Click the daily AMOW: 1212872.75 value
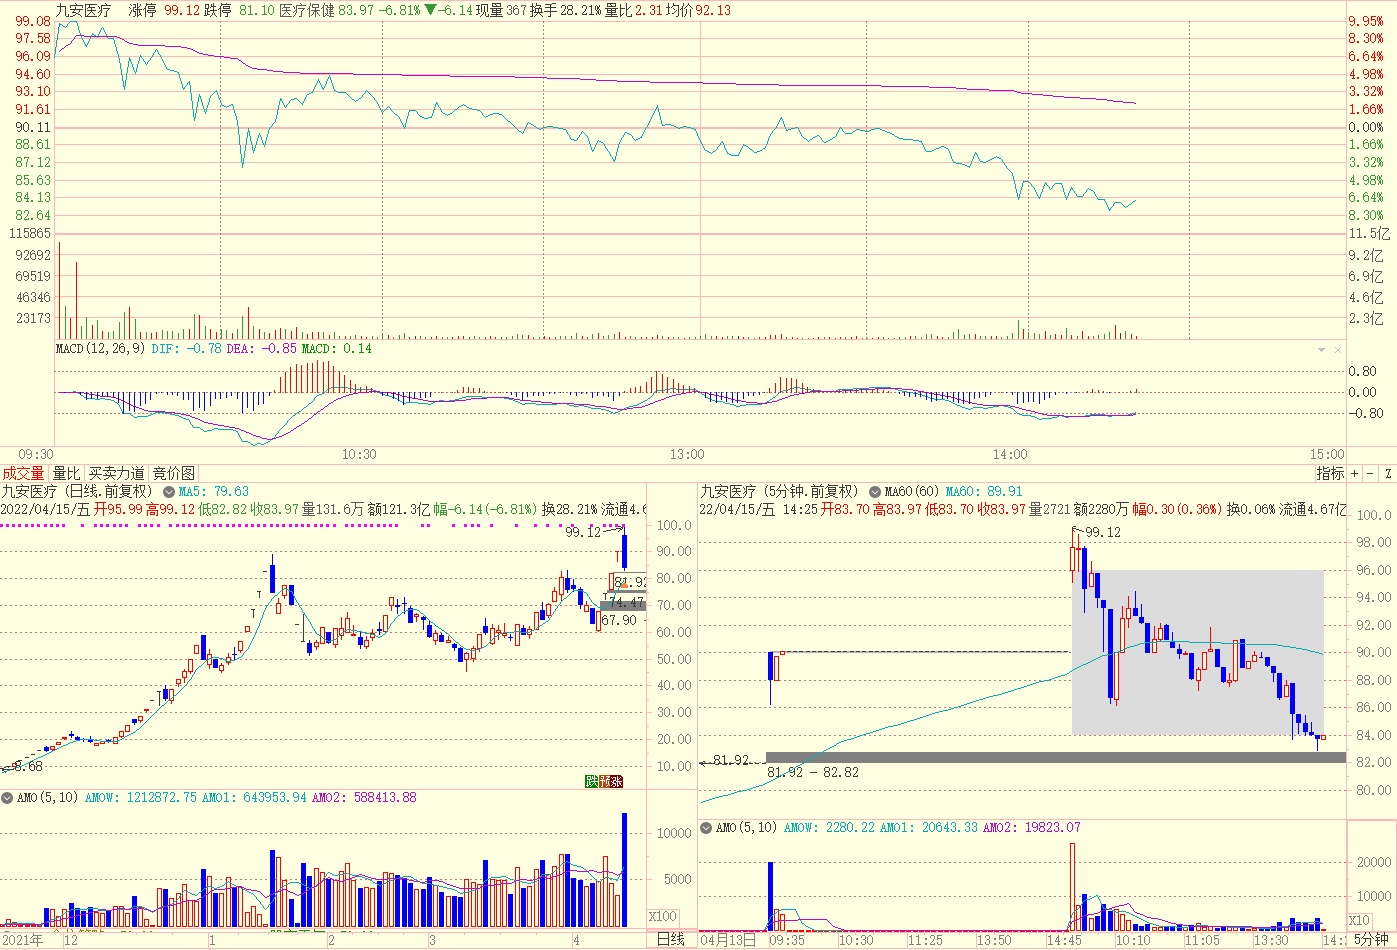This screenshot has height=950, width=1397. [x=141, y=798]
